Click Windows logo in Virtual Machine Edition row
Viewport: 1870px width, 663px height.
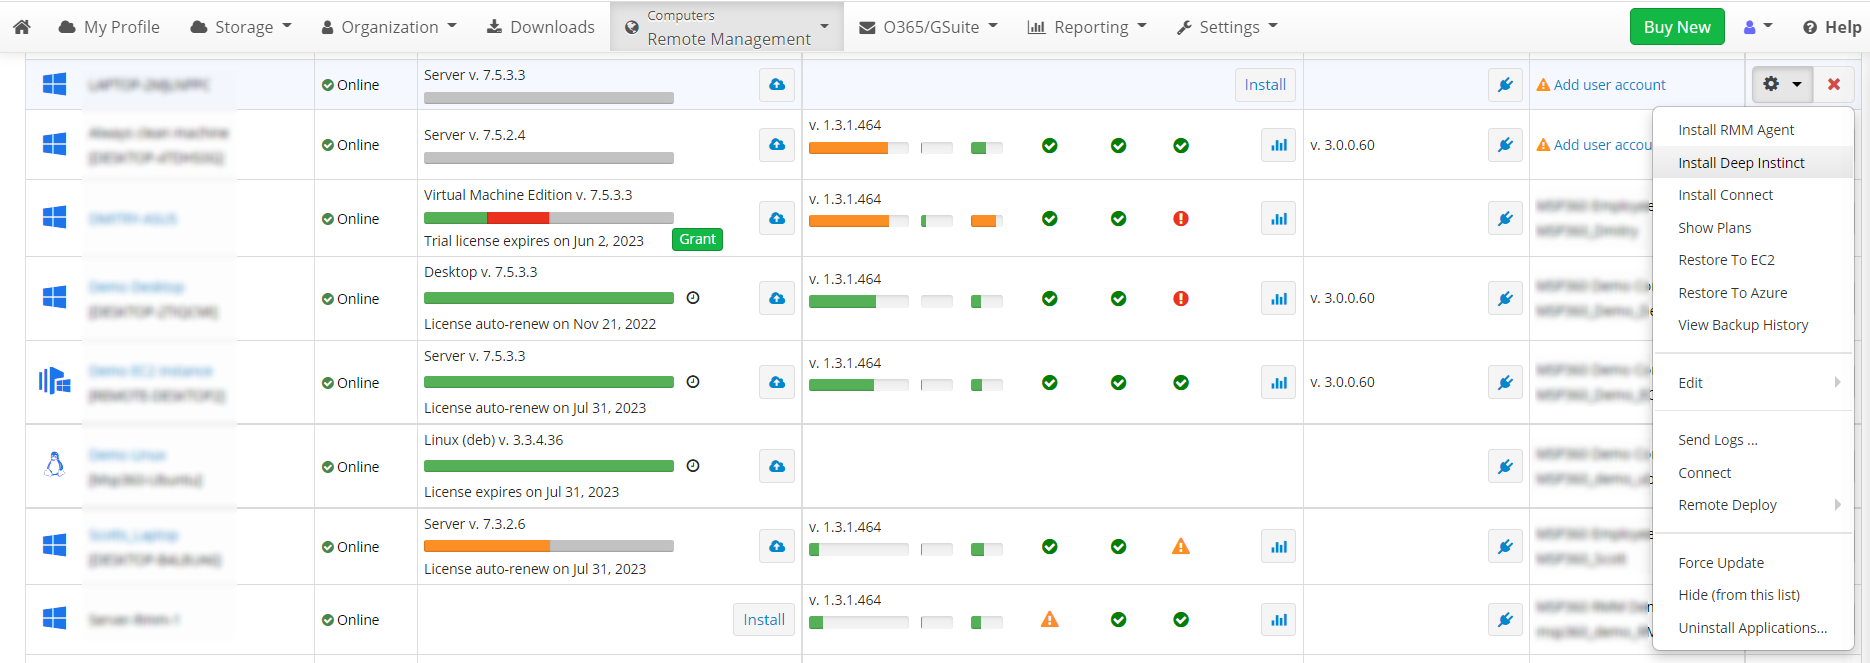55,217
